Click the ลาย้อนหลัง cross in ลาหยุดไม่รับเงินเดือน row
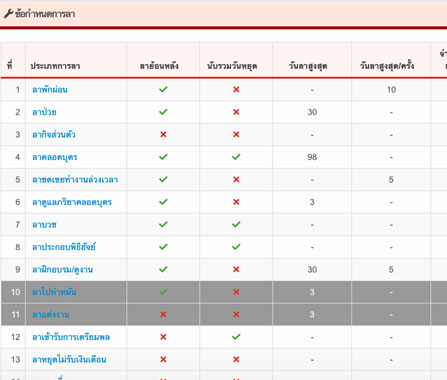The image size is (447, 380). (163, 359)
